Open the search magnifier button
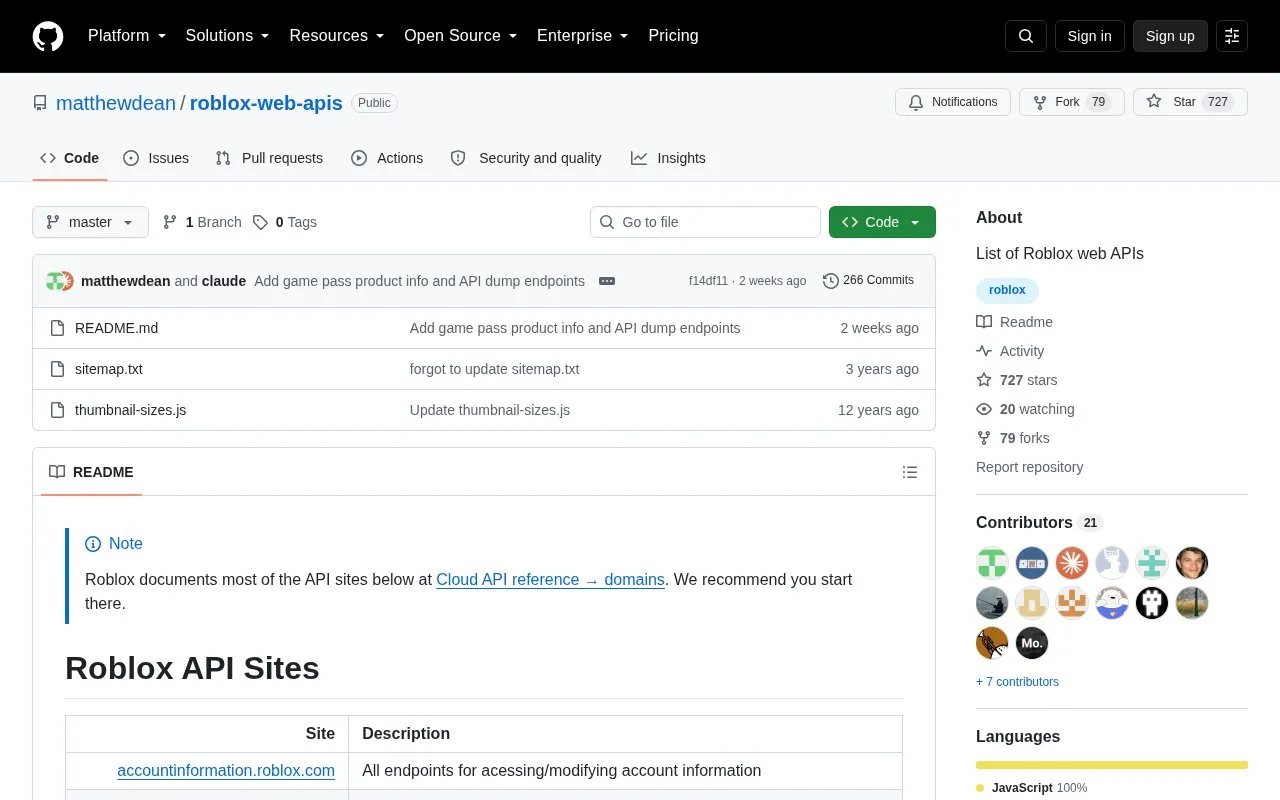This screenshot has width=1280, height=800. pos(1026,36)
